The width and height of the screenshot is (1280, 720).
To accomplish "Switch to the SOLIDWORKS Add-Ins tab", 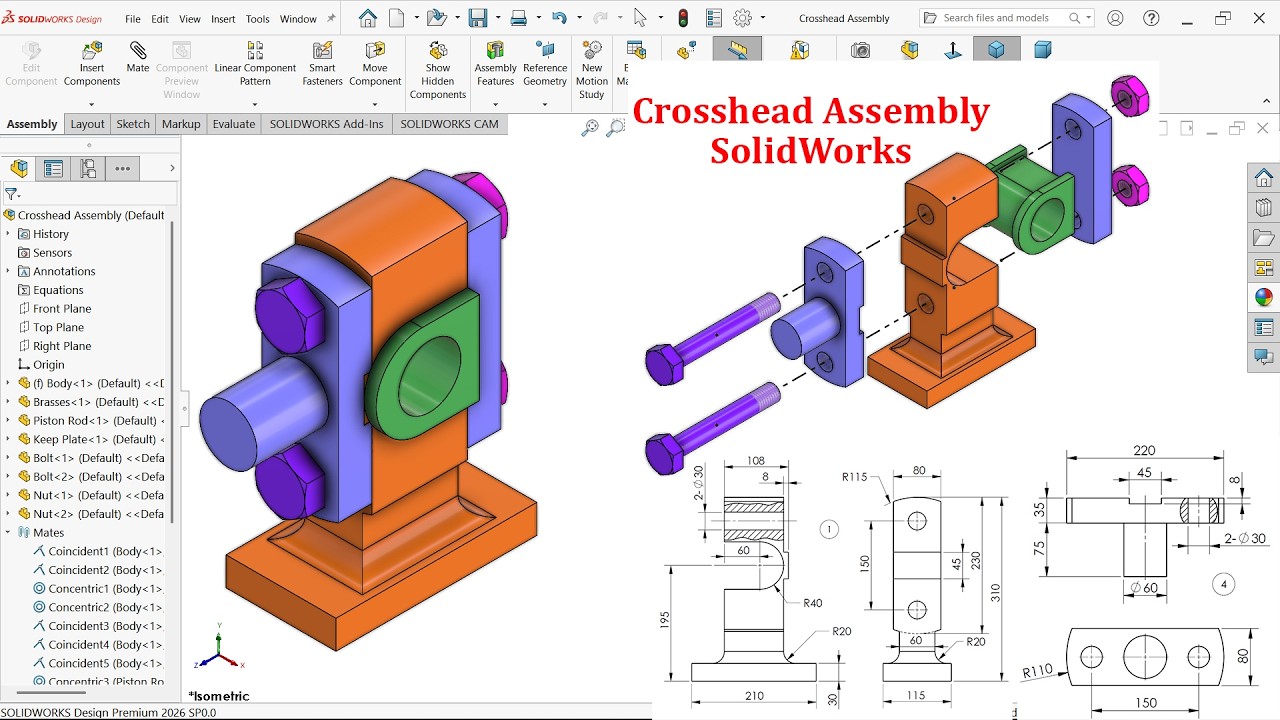I will [326, 124].
